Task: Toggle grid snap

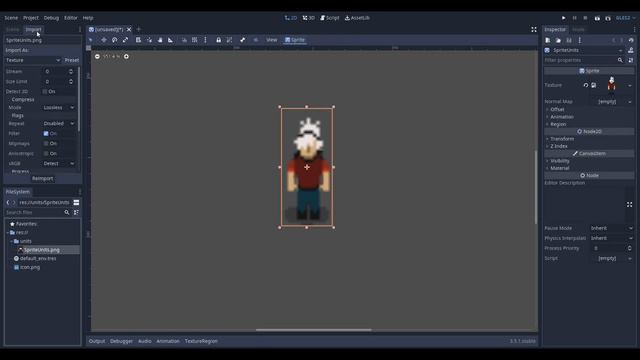Action: click(x=195, y=40)
